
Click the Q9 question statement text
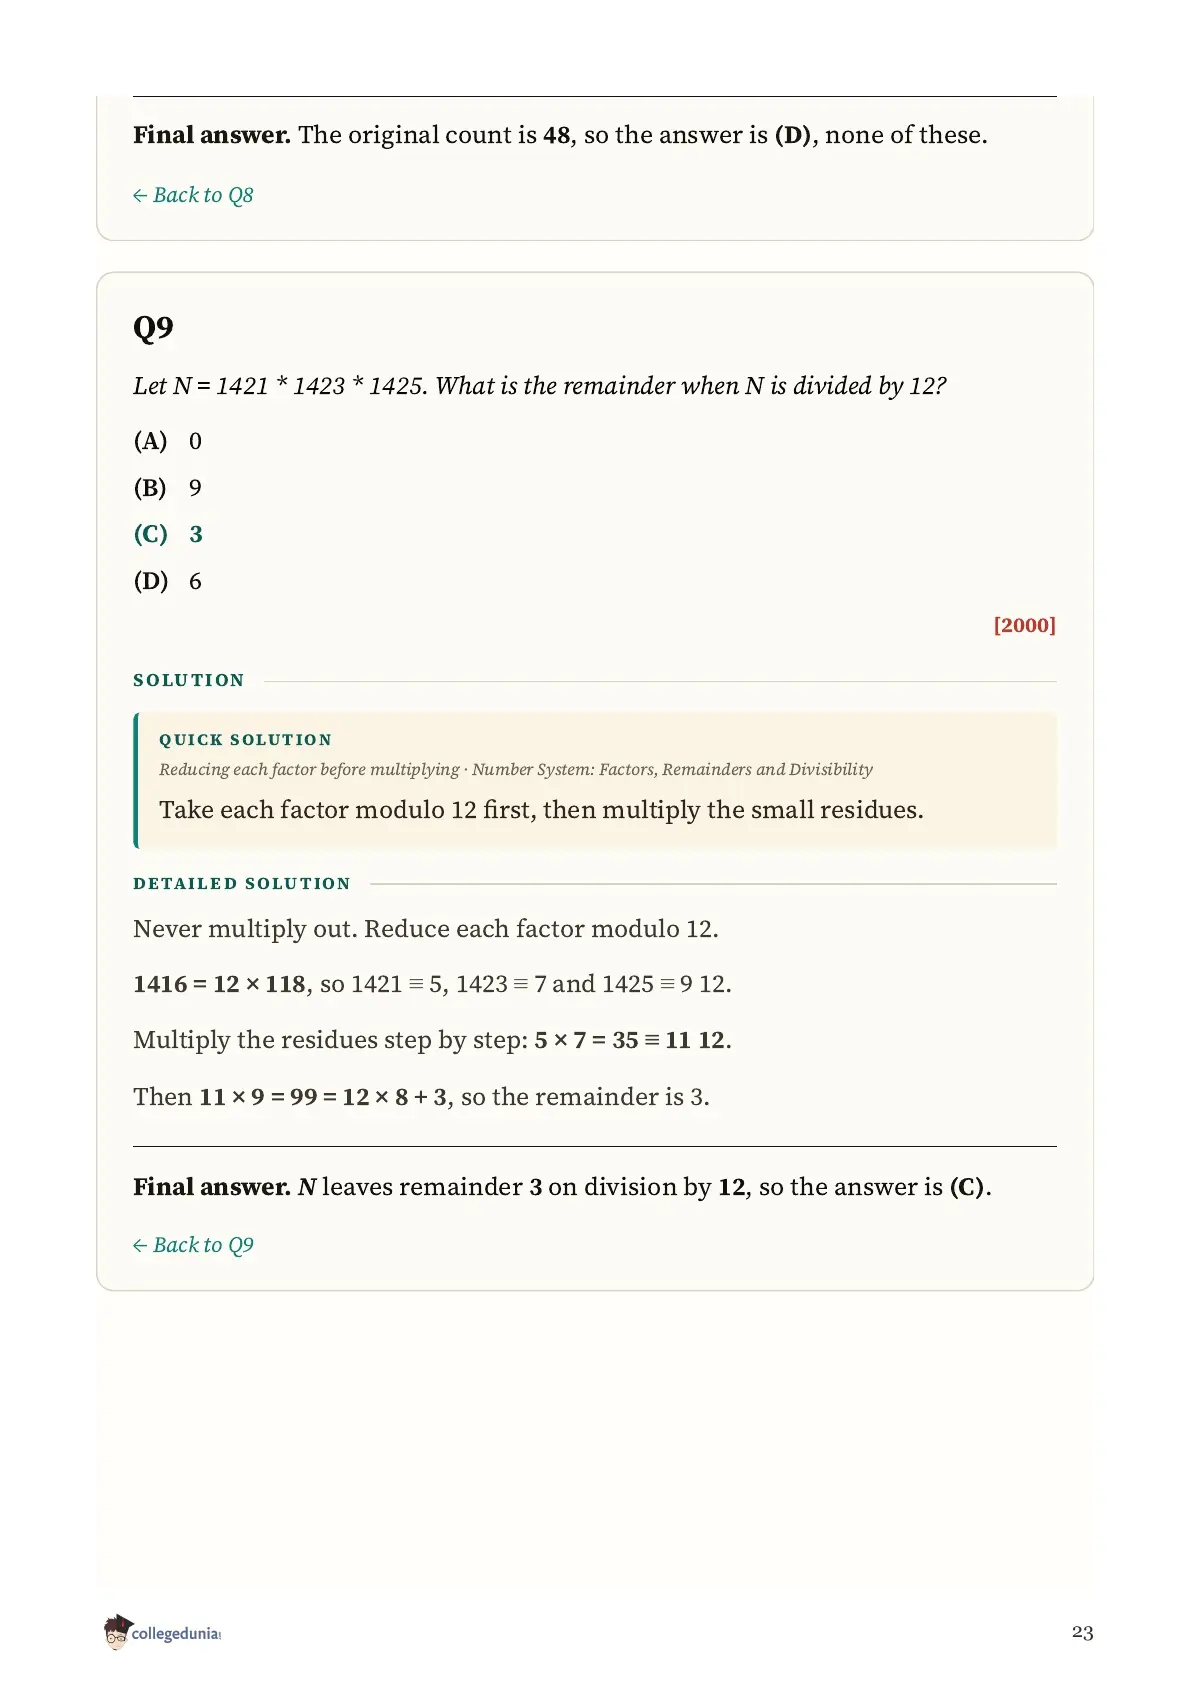pos(540,386)
